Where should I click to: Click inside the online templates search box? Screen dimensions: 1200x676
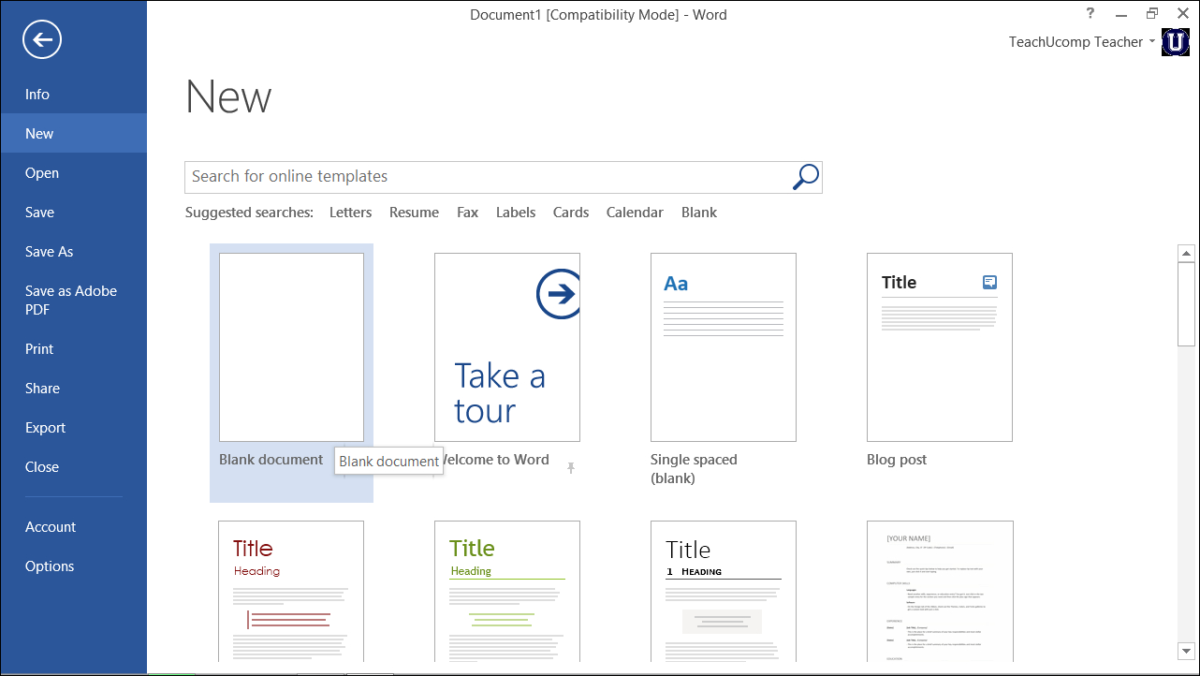(x=450, y=176)
